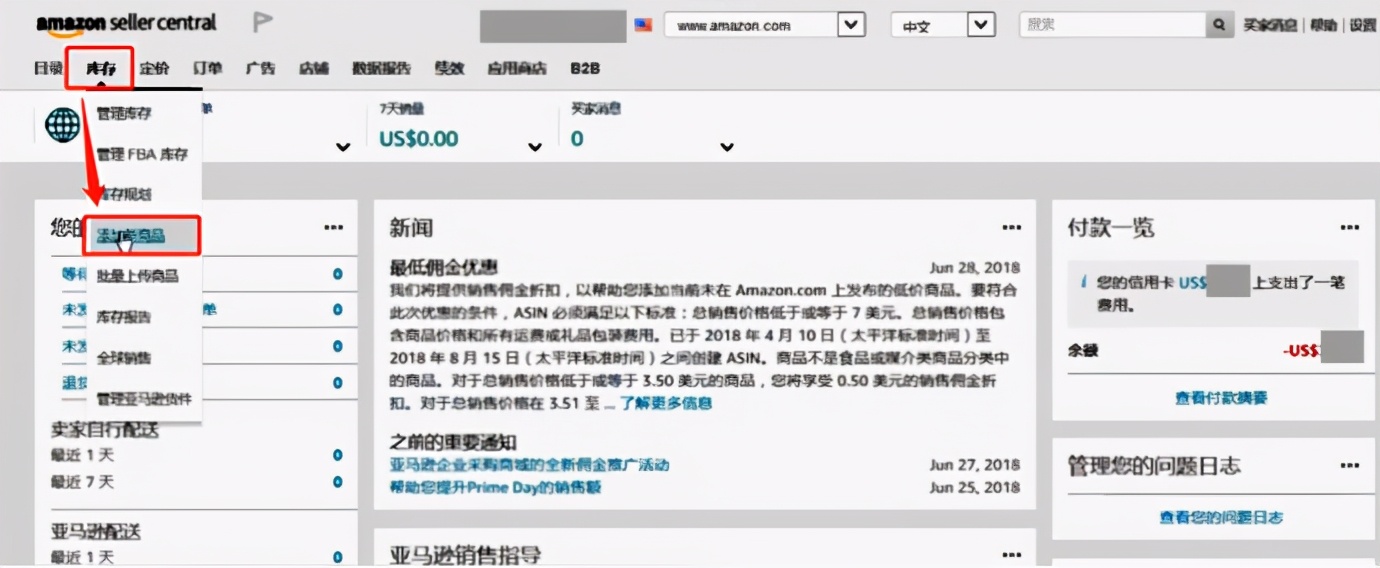Select 批量上传商品 from the dropdown menu
Image resolution: width=1380 pixels, height=568 pixels.
click(x=138, y=275)
